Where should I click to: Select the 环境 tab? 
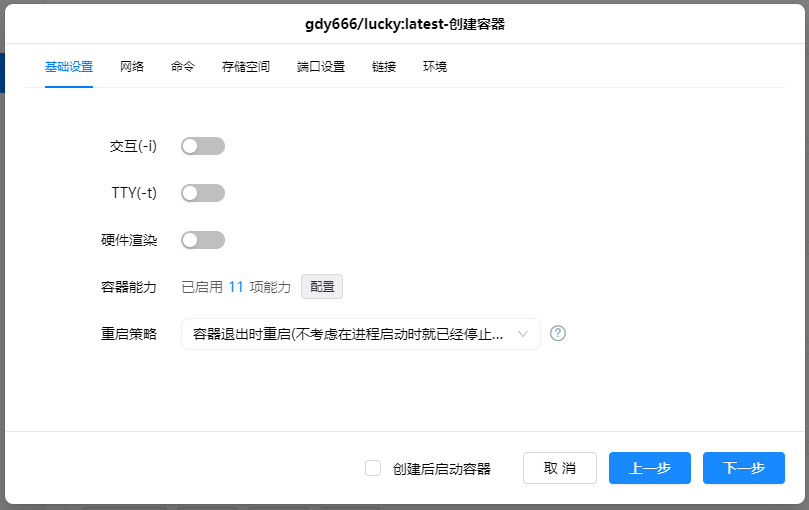435,67
